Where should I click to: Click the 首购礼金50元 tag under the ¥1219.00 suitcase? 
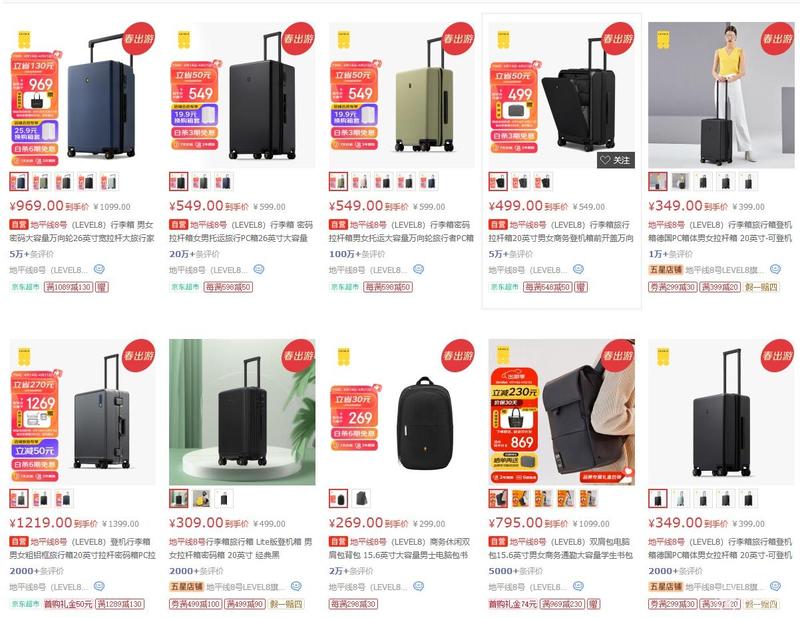pyautogui.click(x=68, y=604)
